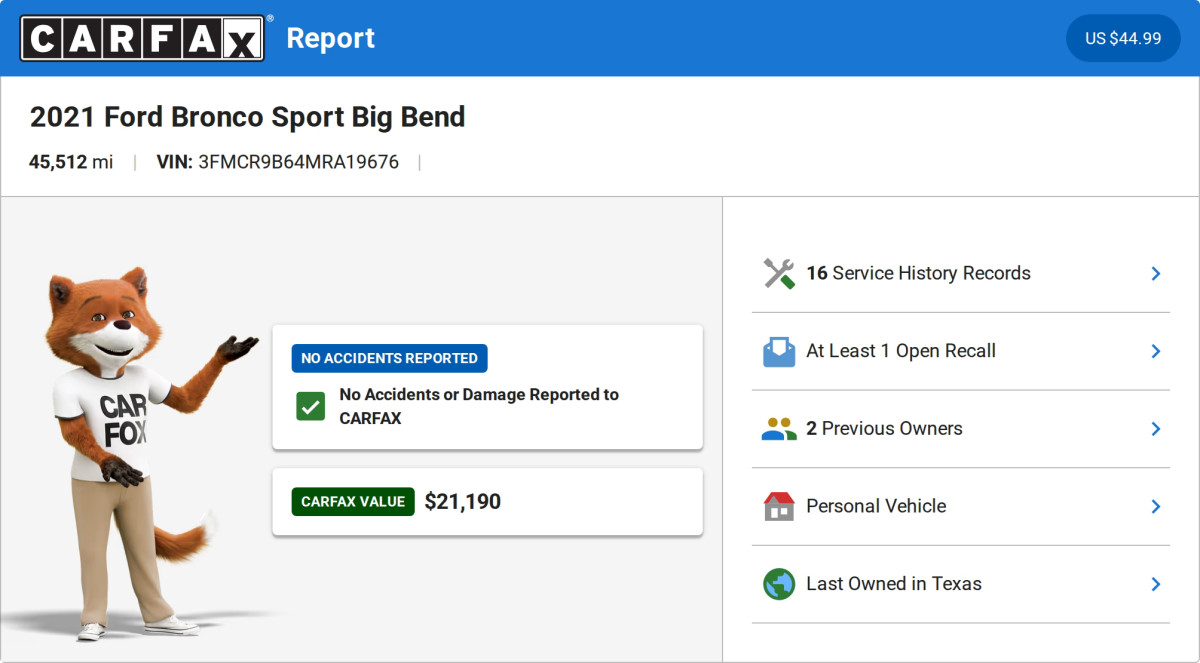
Task: Expand the Last Owned in Texas chevron
Action: coord(1155,584)
